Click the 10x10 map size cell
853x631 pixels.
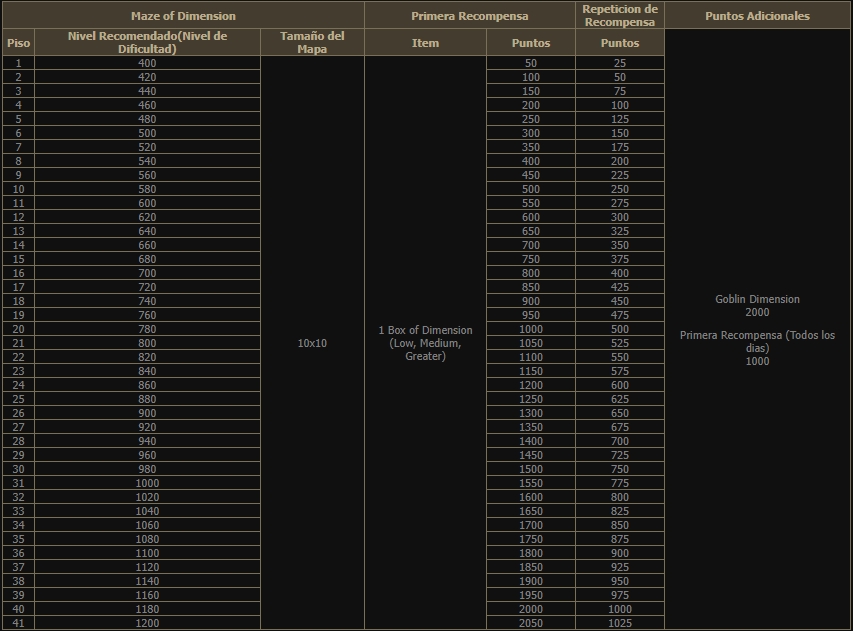click(x=312, y=343)
